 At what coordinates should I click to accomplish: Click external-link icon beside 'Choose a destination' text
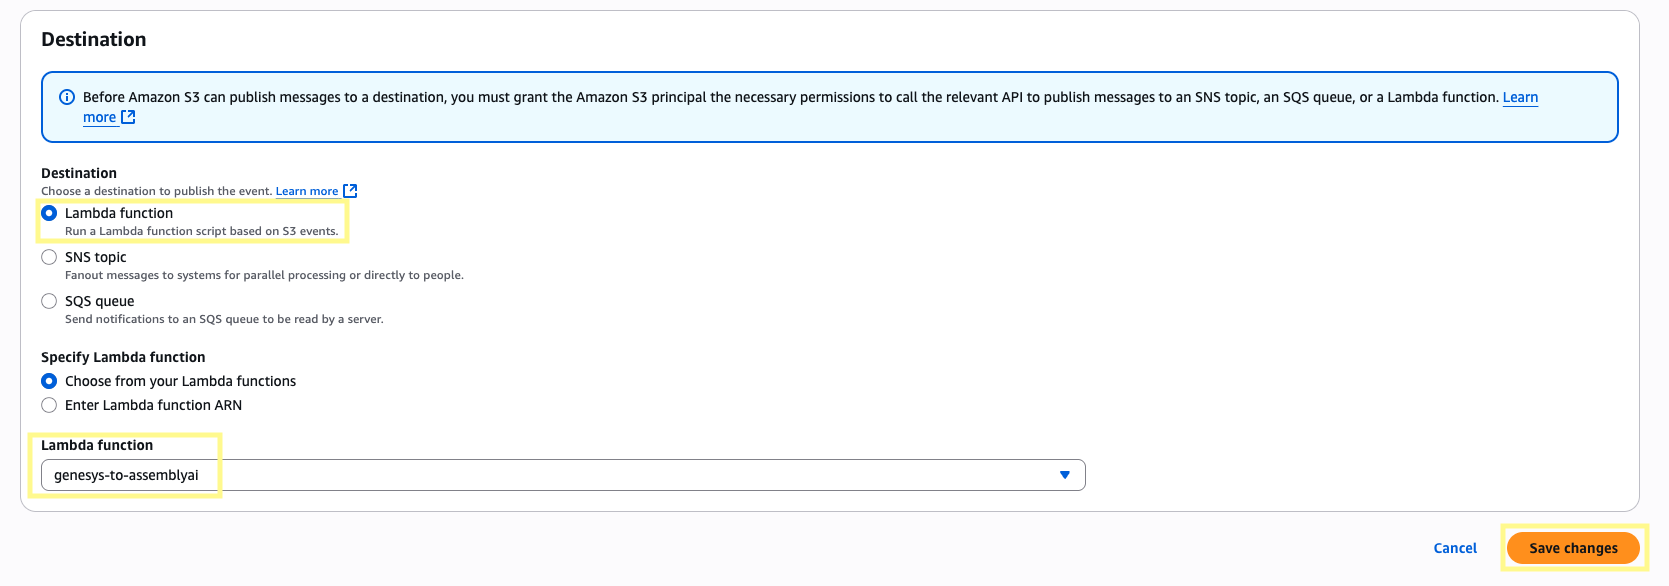pos(350,191)
